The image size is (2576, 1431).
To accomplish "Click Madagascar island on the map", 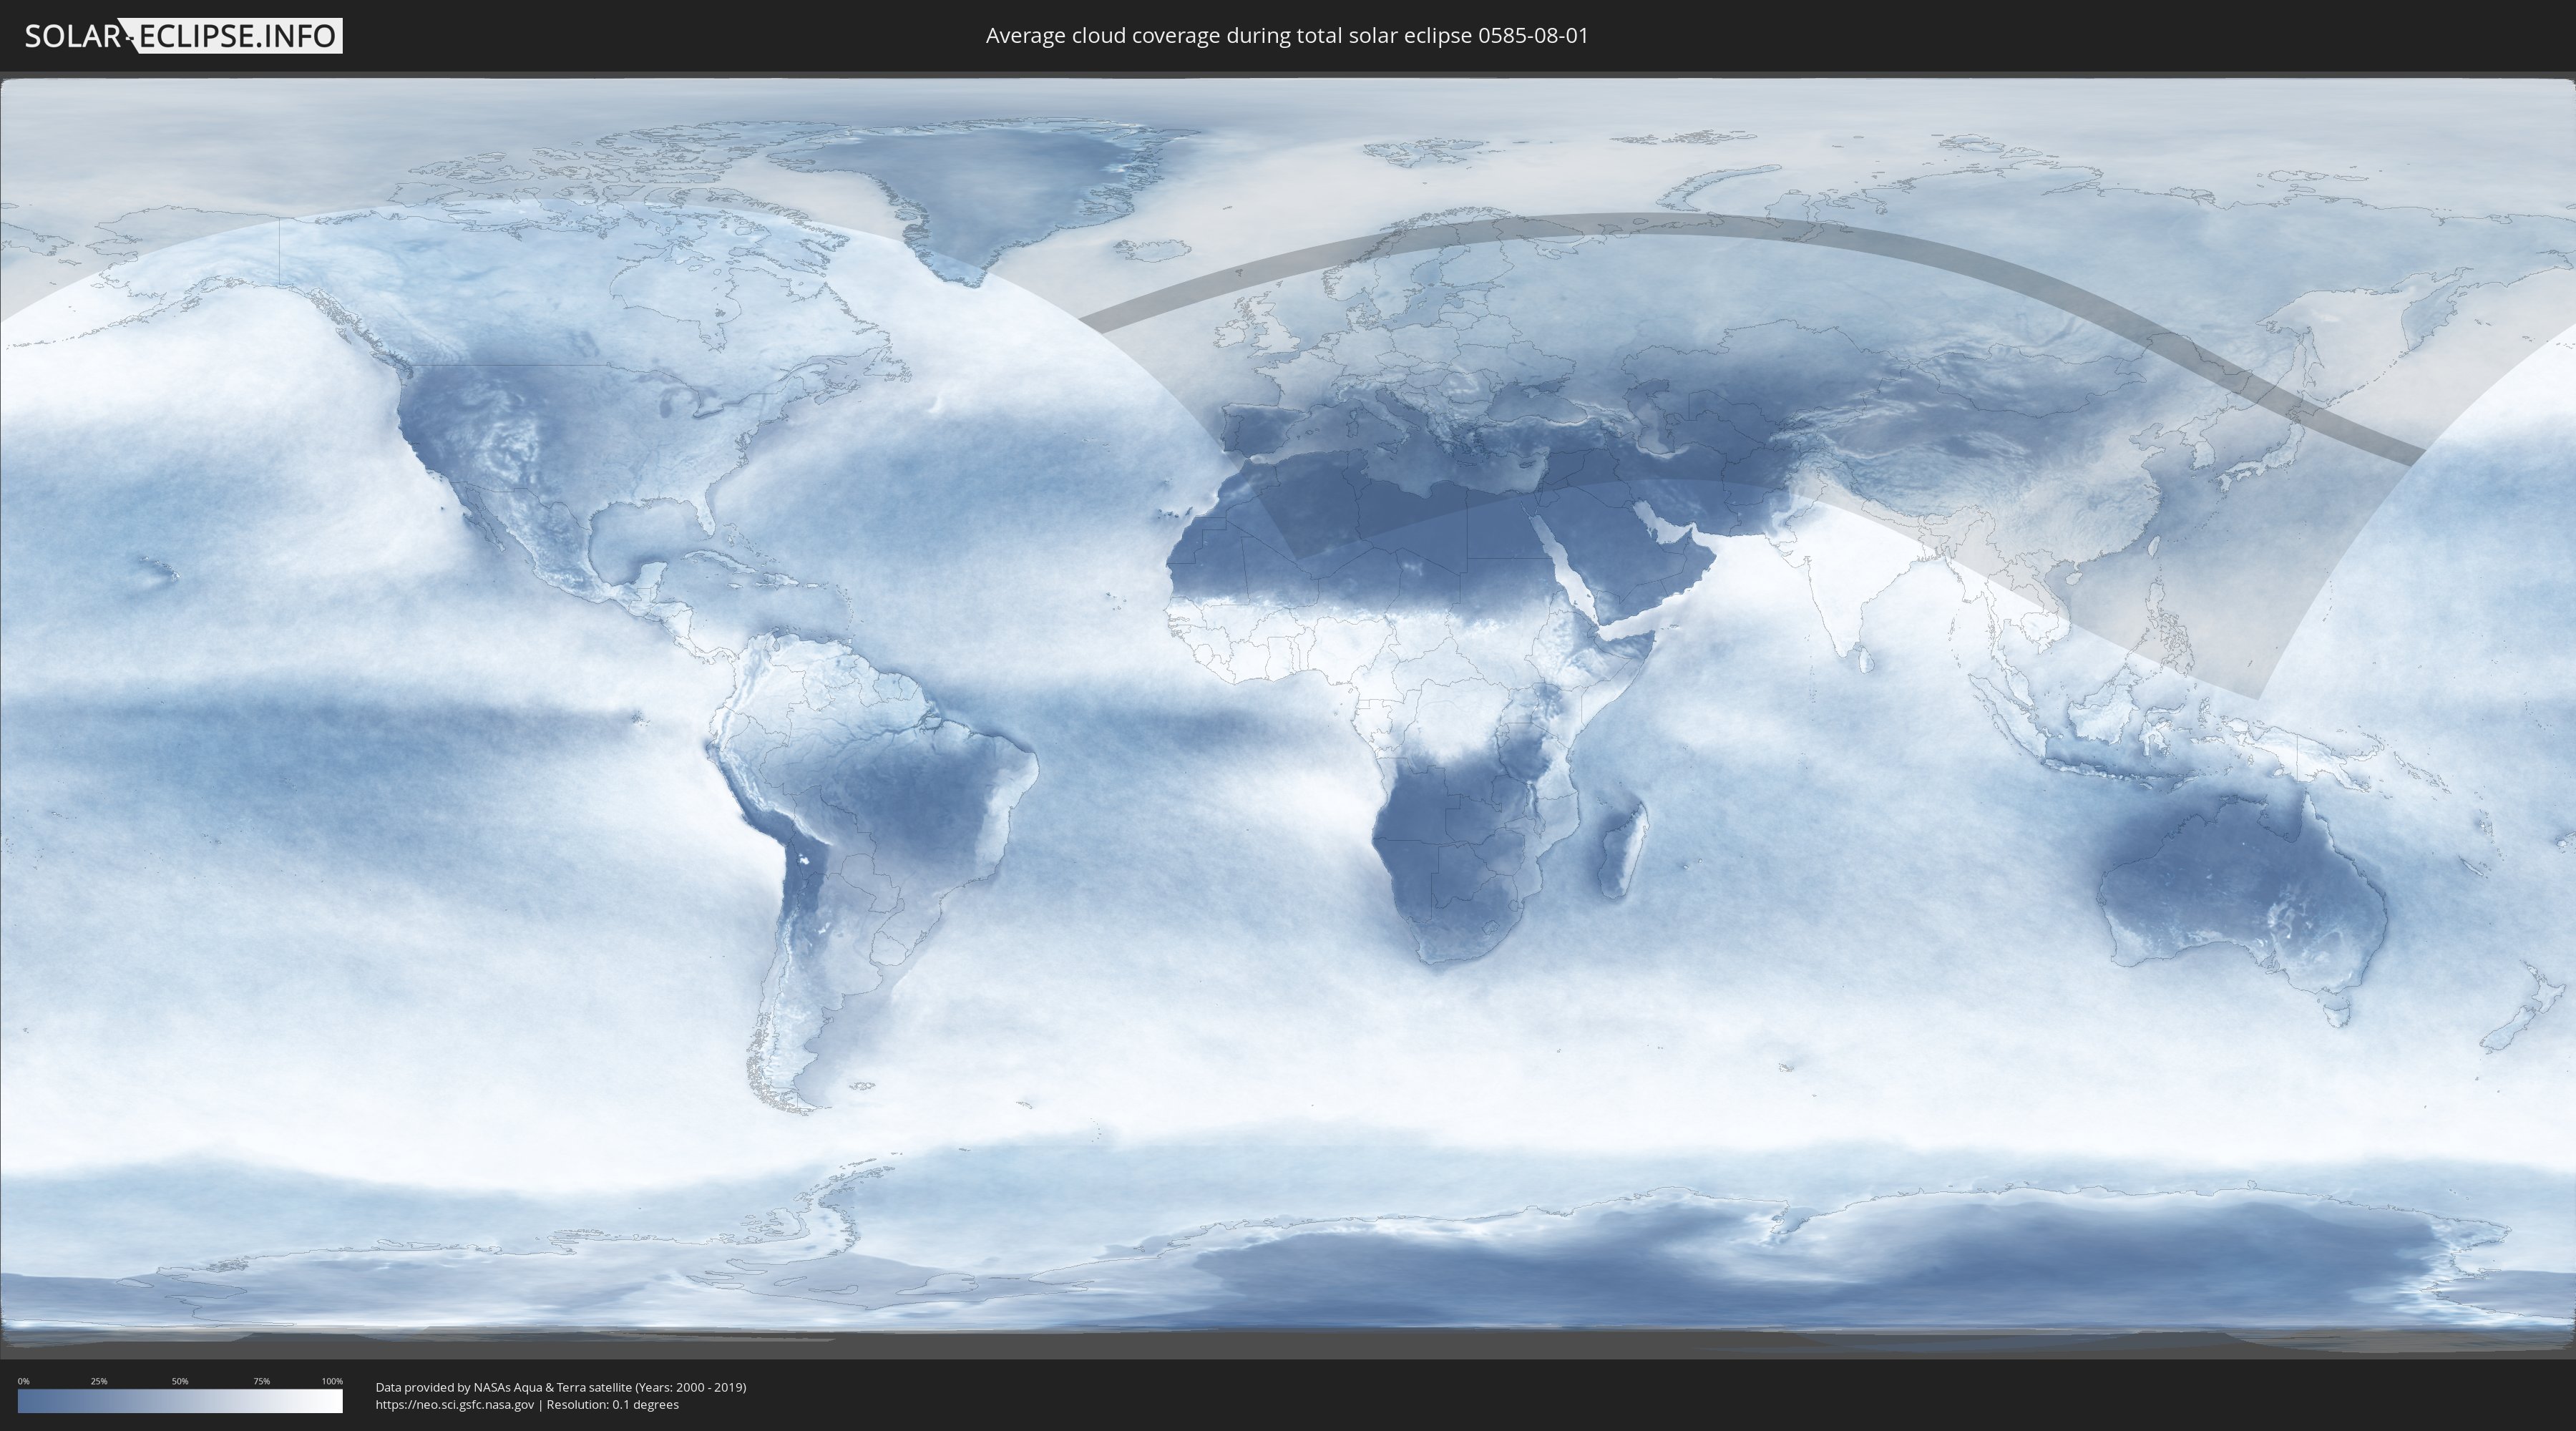I will [1622, 850].
